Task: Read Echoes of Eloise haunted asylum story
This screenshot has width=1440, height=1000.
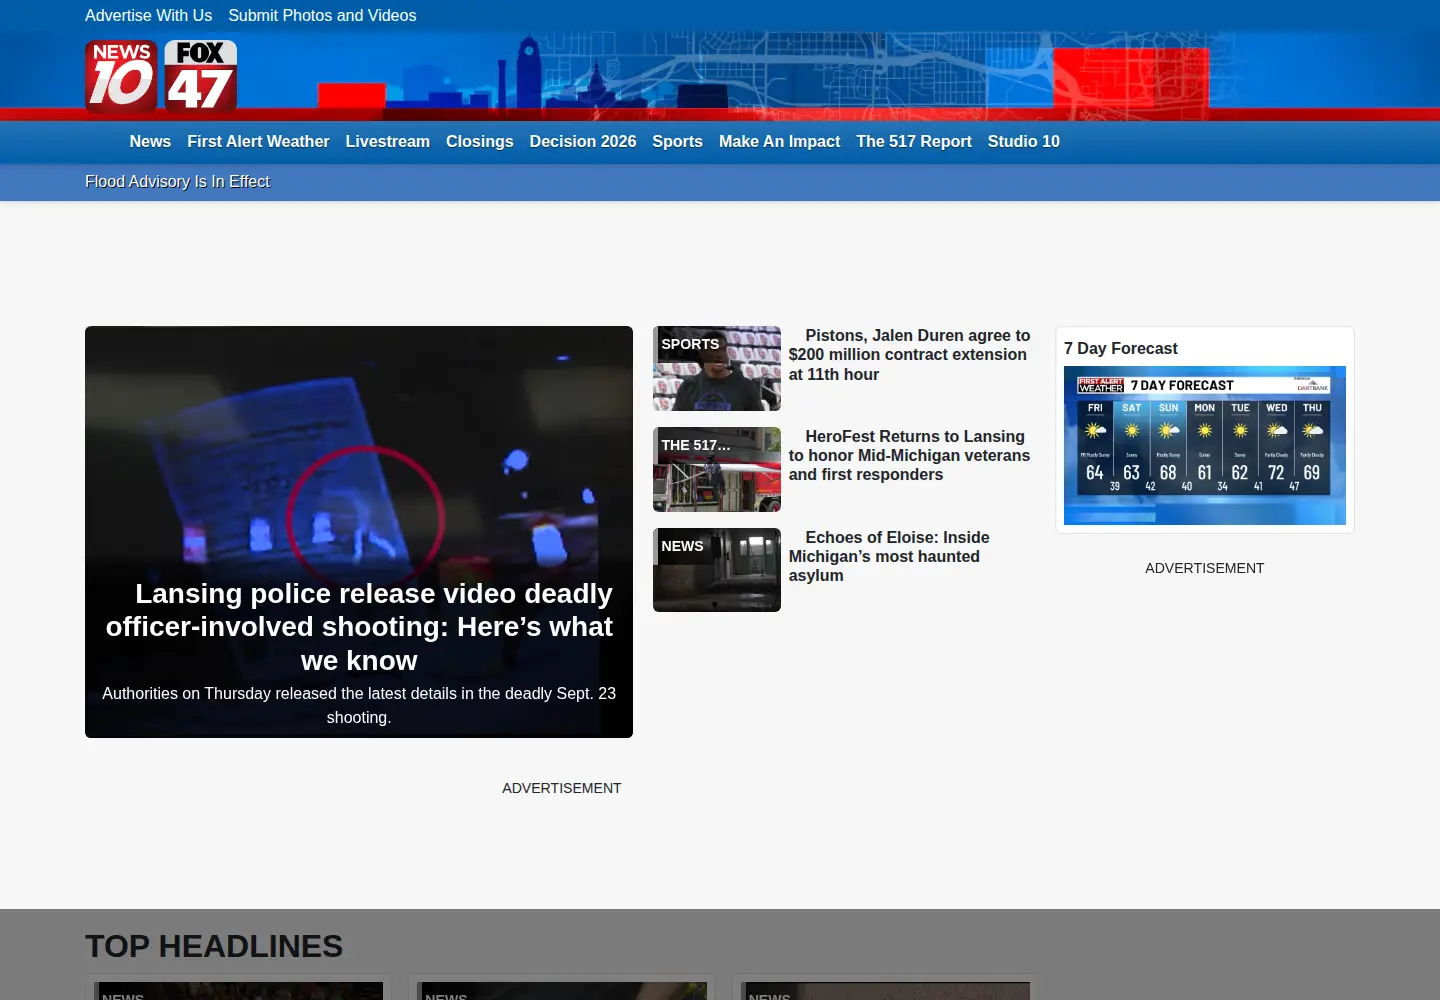Action: click(889, 557)
